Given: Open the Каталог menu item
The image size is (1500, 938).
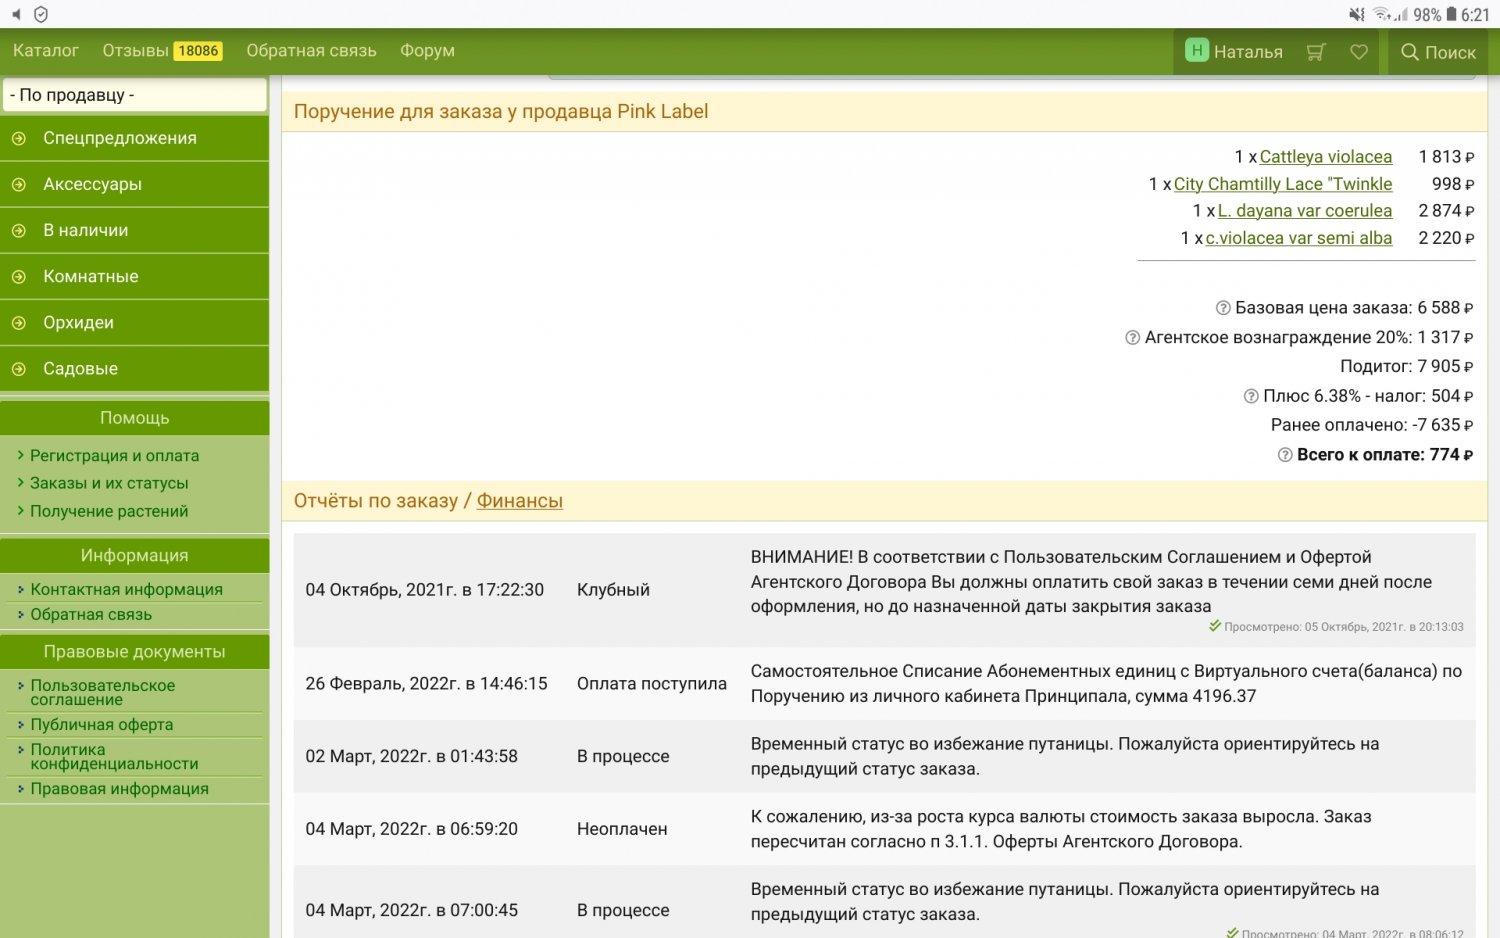Looking at the screenshot, I should coord(46,51).
